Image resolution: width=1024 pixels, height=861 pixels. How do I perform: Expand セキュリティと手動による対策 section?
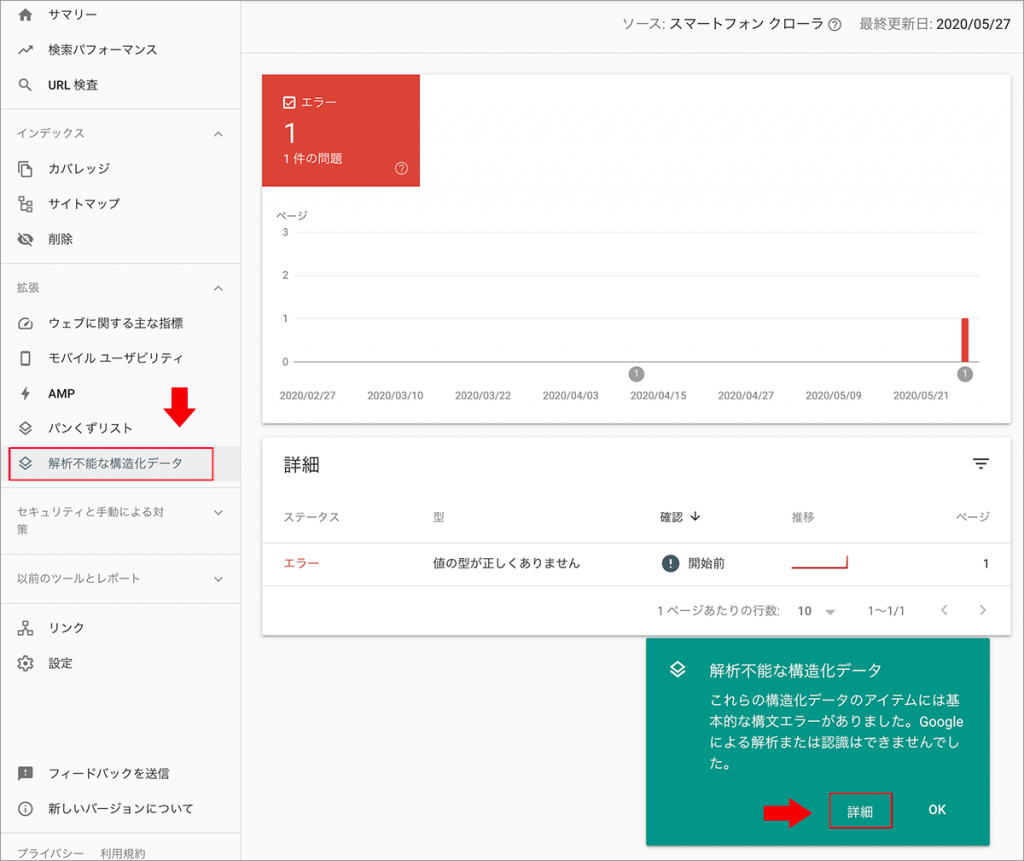pos(218,512)
